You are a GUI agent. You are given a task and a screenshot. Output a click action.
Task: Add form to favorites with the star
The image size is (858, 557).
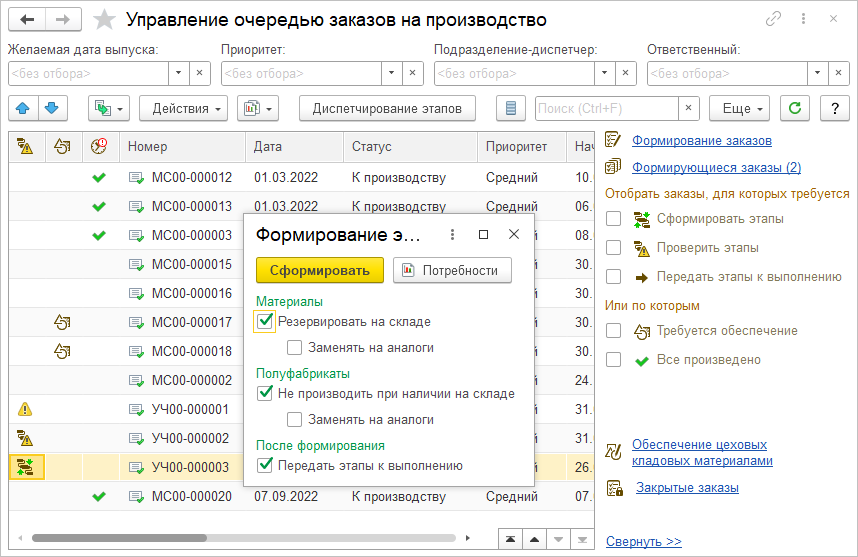click(104, 20)
